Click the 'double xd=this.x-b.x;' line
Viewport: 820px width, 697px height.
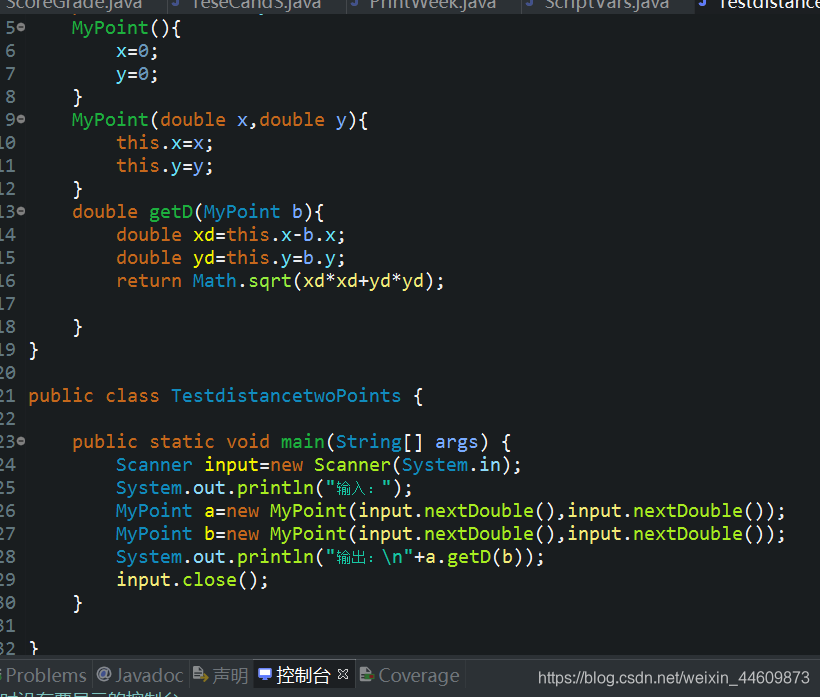(231, 235)
